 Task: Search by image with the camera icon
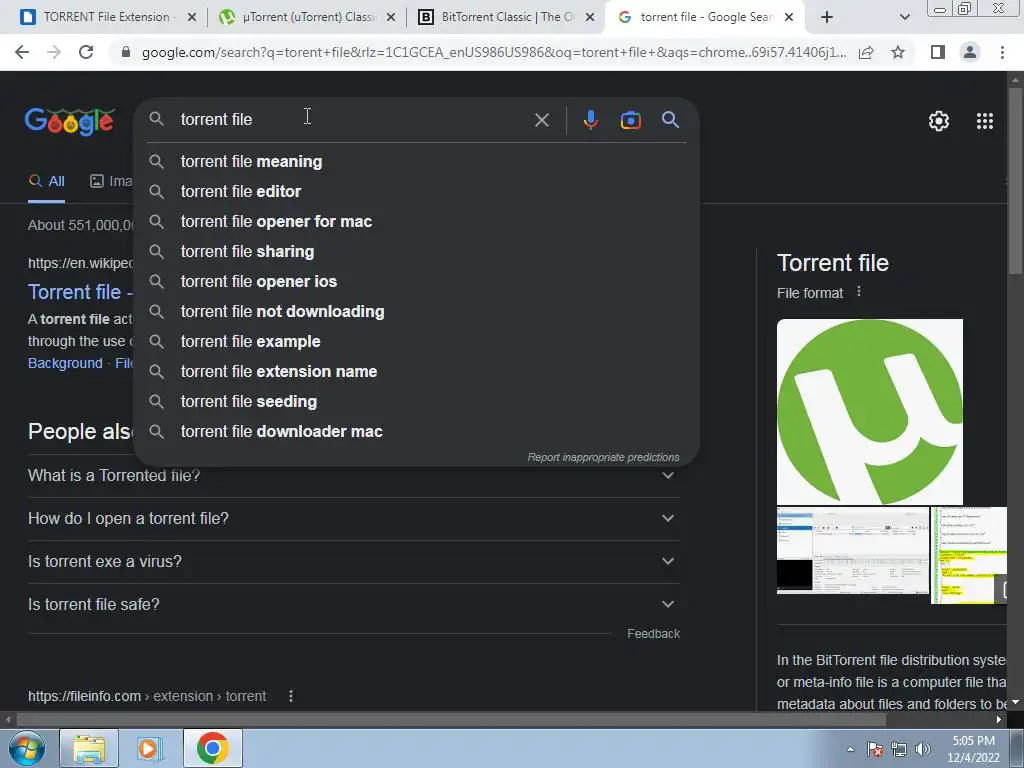tap(630, 120)
